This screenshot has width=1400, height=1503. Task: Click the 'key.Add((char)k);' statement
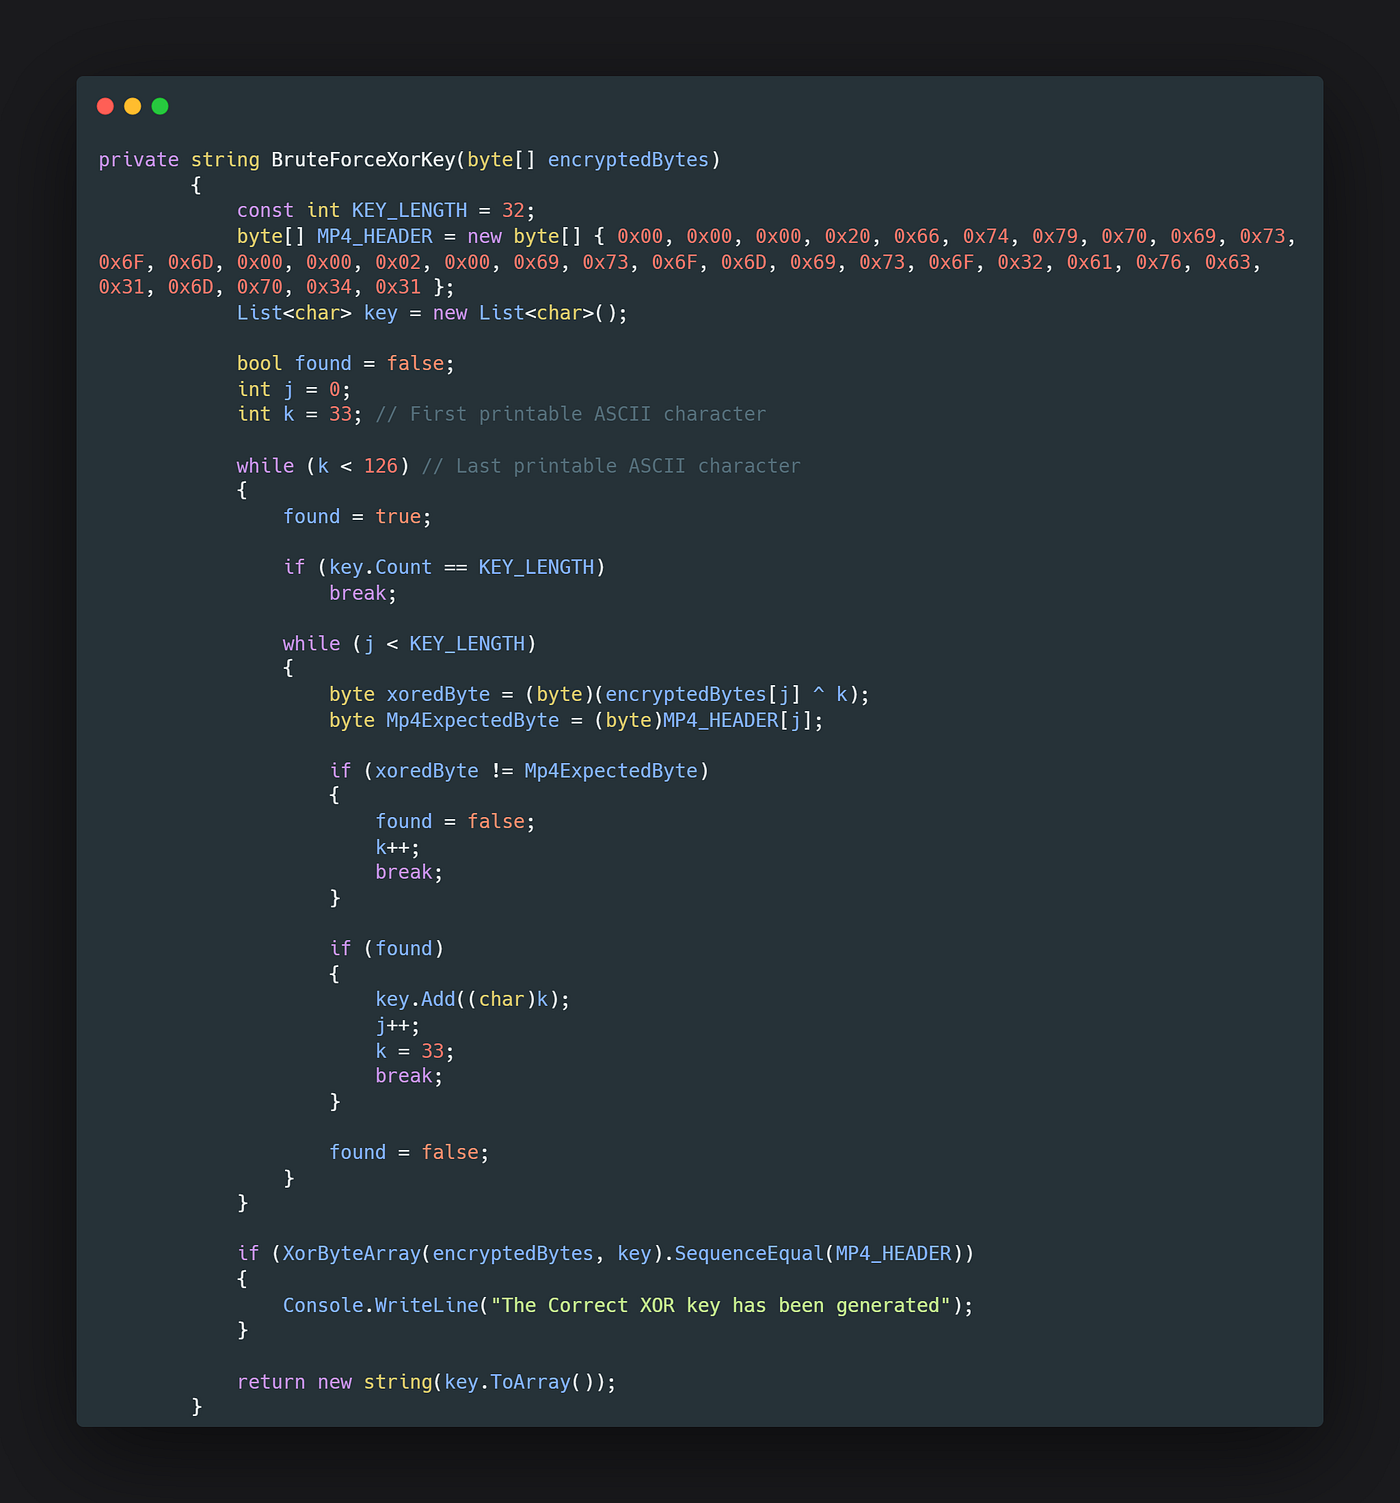coord(473,1000)
